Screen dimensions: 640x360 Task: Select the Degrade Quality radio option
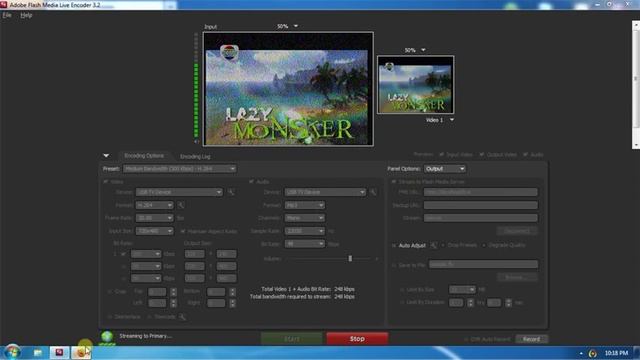(x=484, y=245)
